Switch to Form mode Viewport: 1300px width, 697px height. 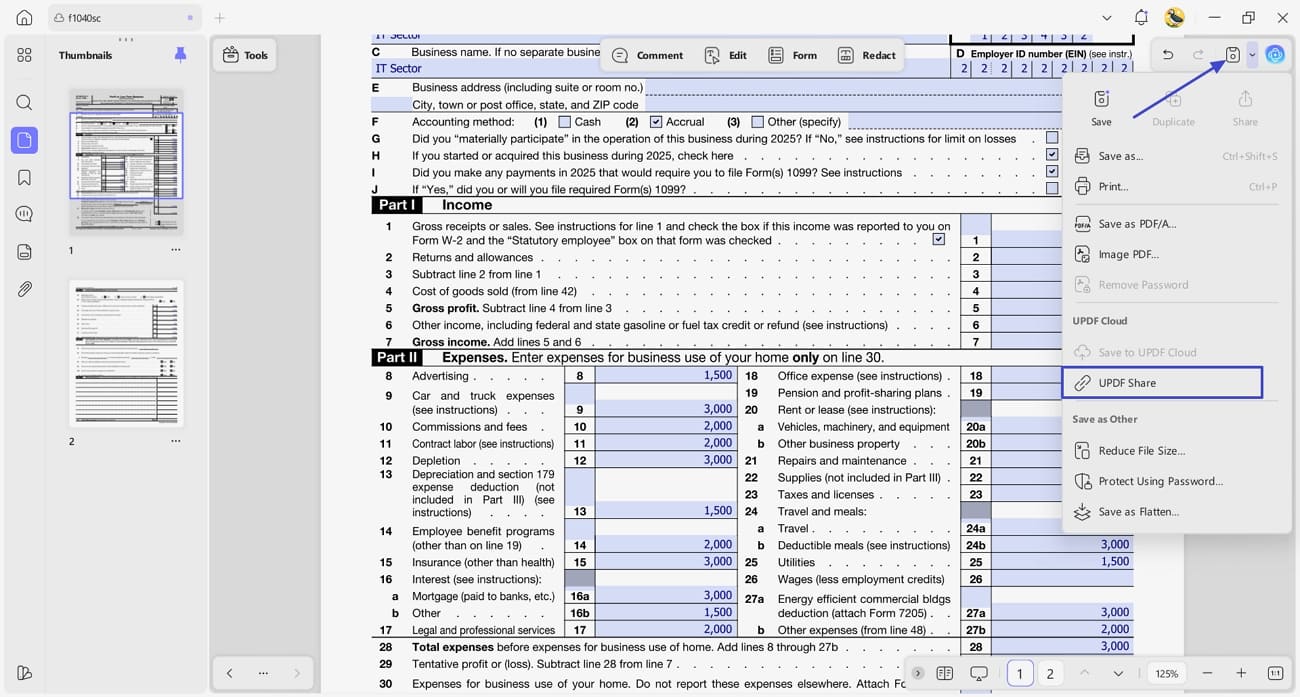pos(792,55)
